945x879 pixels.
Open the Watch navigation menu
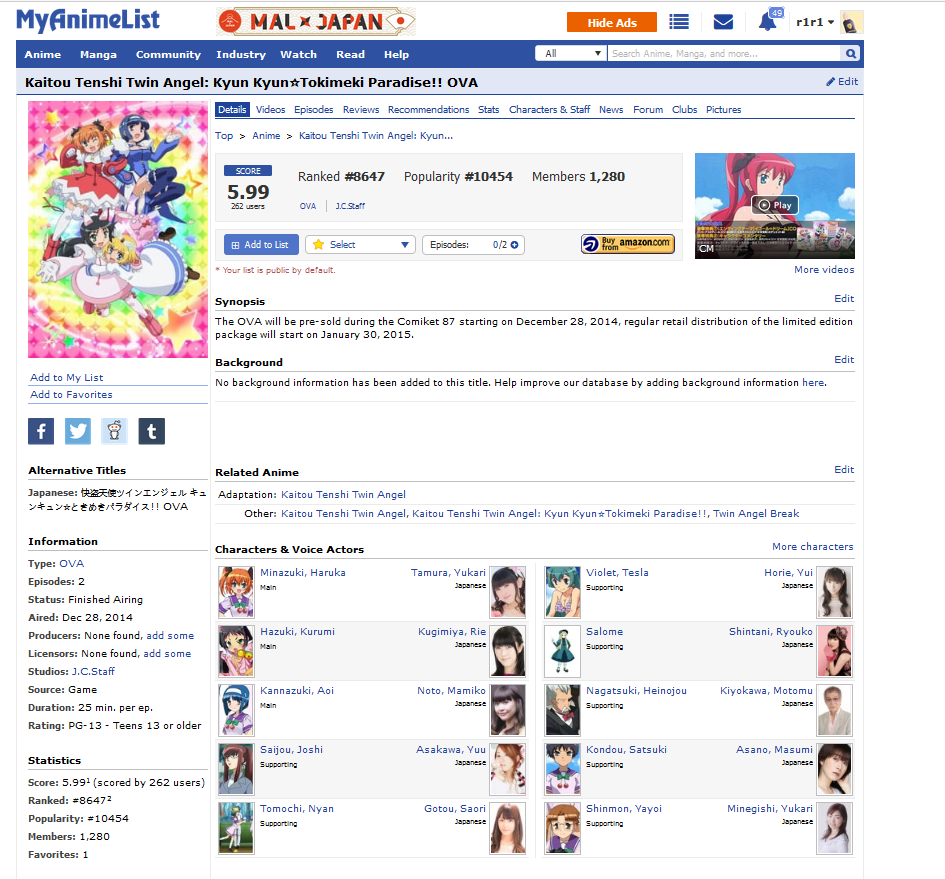coord(298,54)
